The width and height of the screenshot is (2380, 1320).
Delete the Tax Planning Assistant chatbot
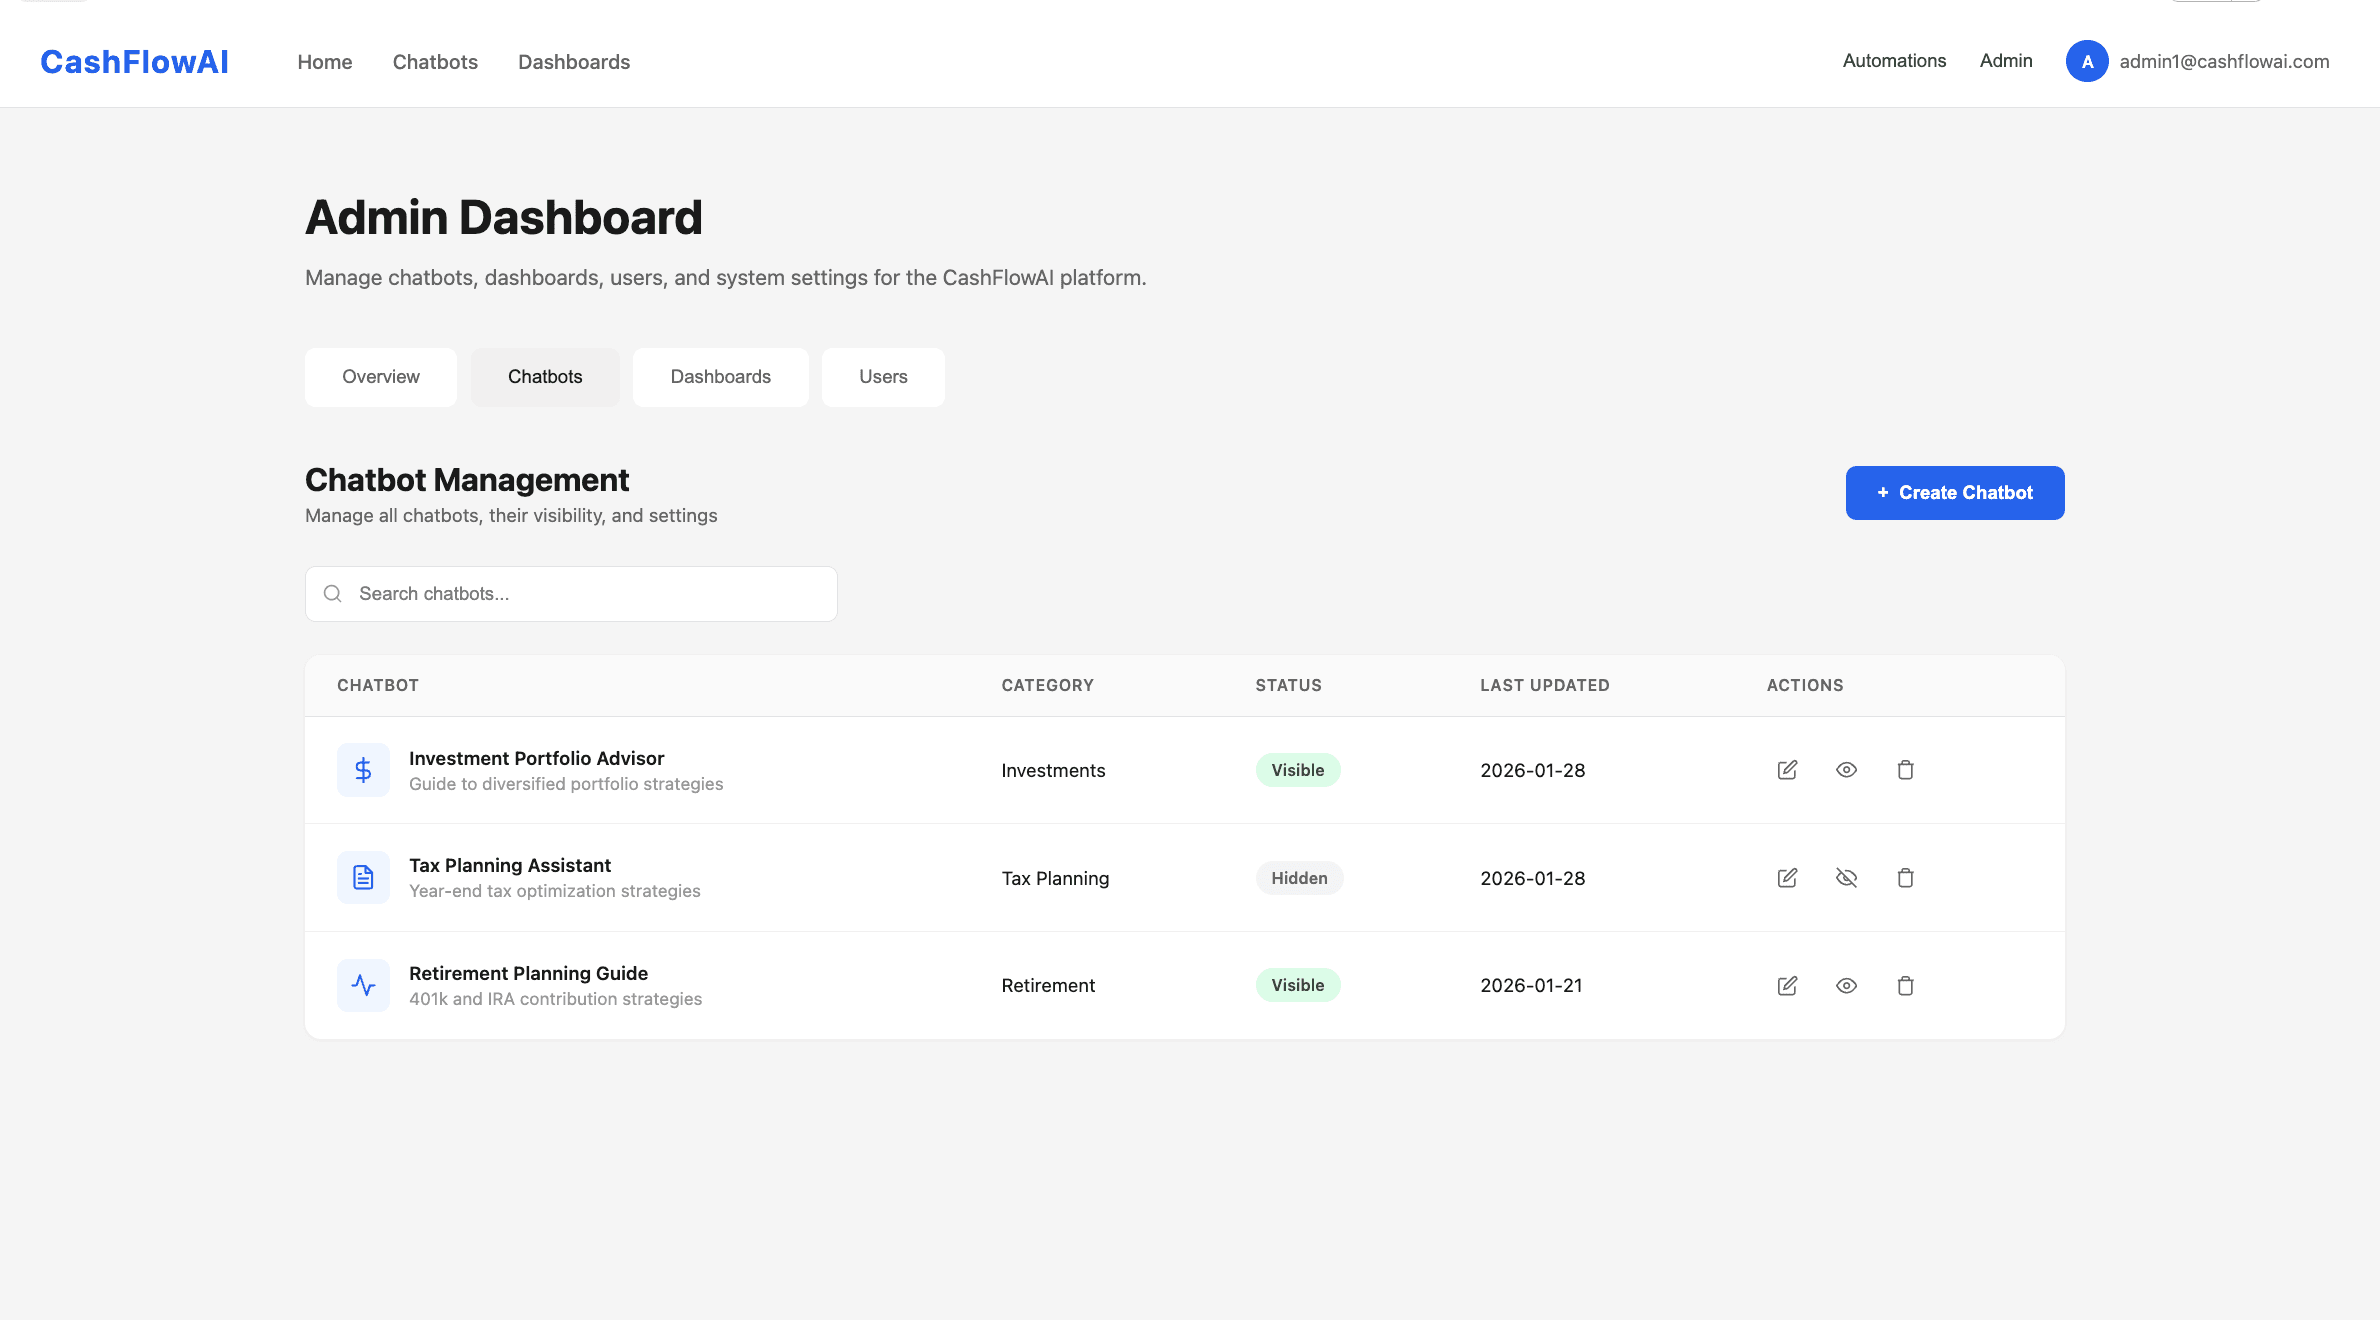[x=1906, y=878]
